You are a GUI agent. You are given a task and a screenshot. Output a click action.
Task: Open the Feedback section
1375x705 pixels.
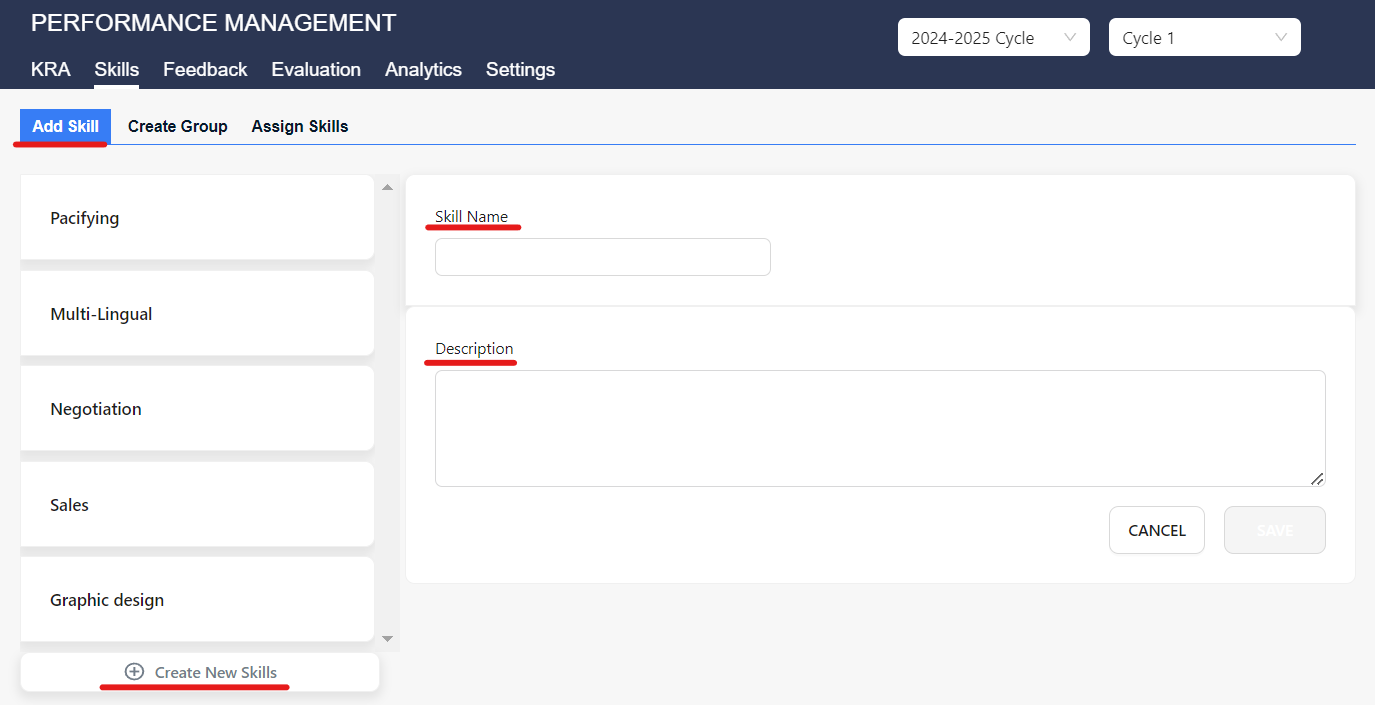[x=205, y=69]
